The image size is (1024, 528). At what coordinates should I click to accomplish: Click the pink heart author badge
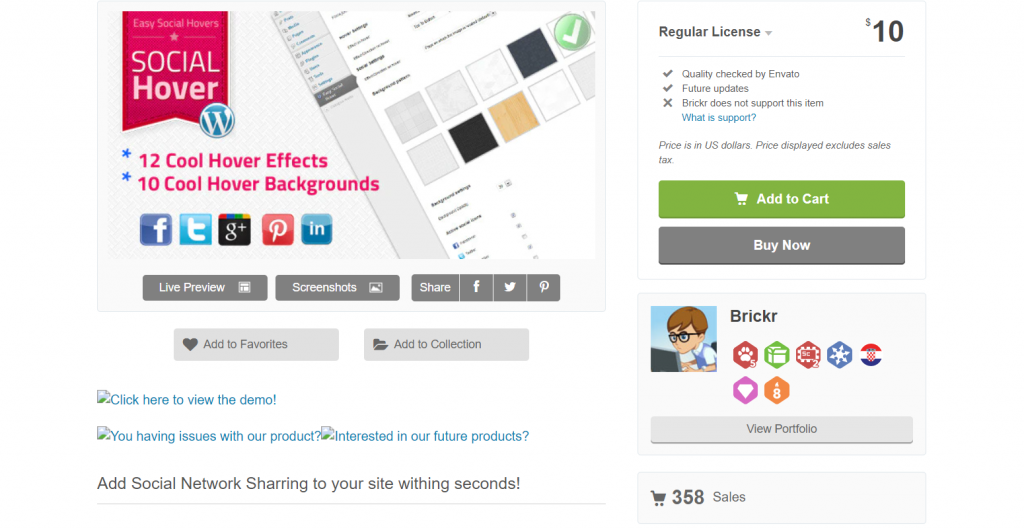pos(745,390)
